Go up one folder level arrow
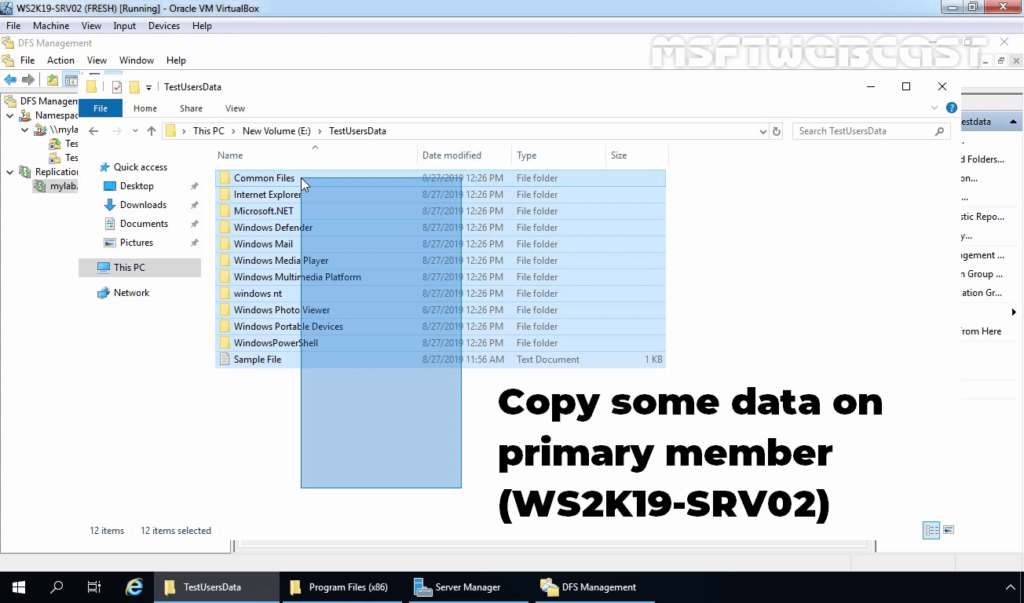 [x=152, y=131]
